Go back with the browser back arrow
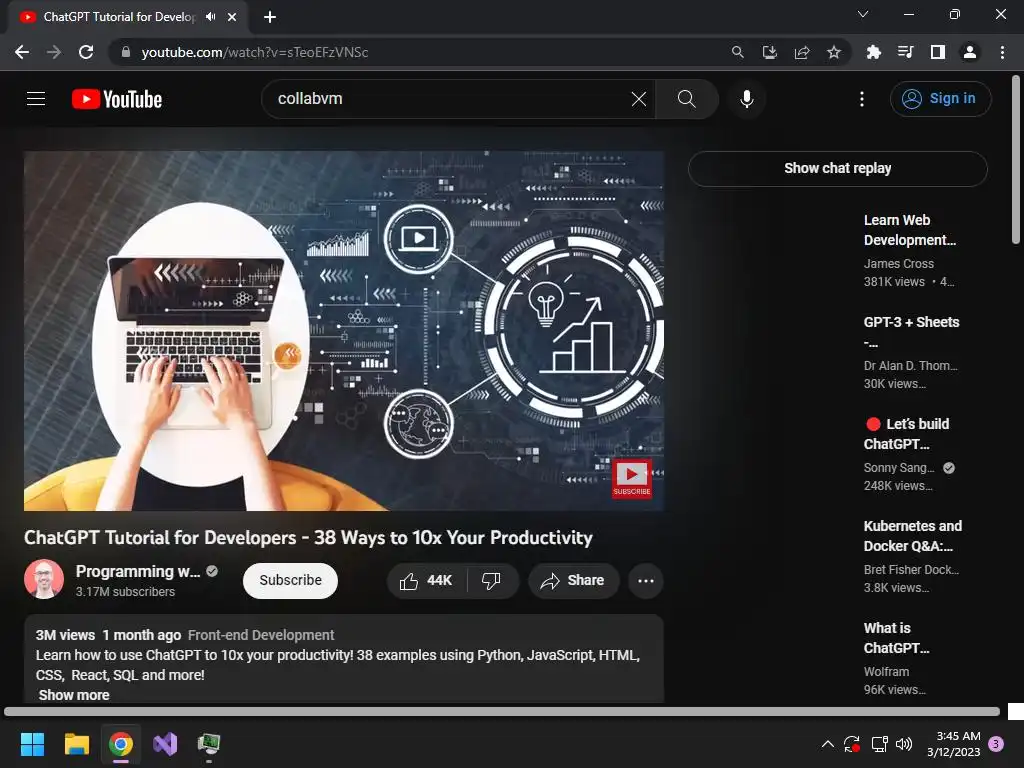The width and height of the screenshot is (1024, 768). coord(22,52)
